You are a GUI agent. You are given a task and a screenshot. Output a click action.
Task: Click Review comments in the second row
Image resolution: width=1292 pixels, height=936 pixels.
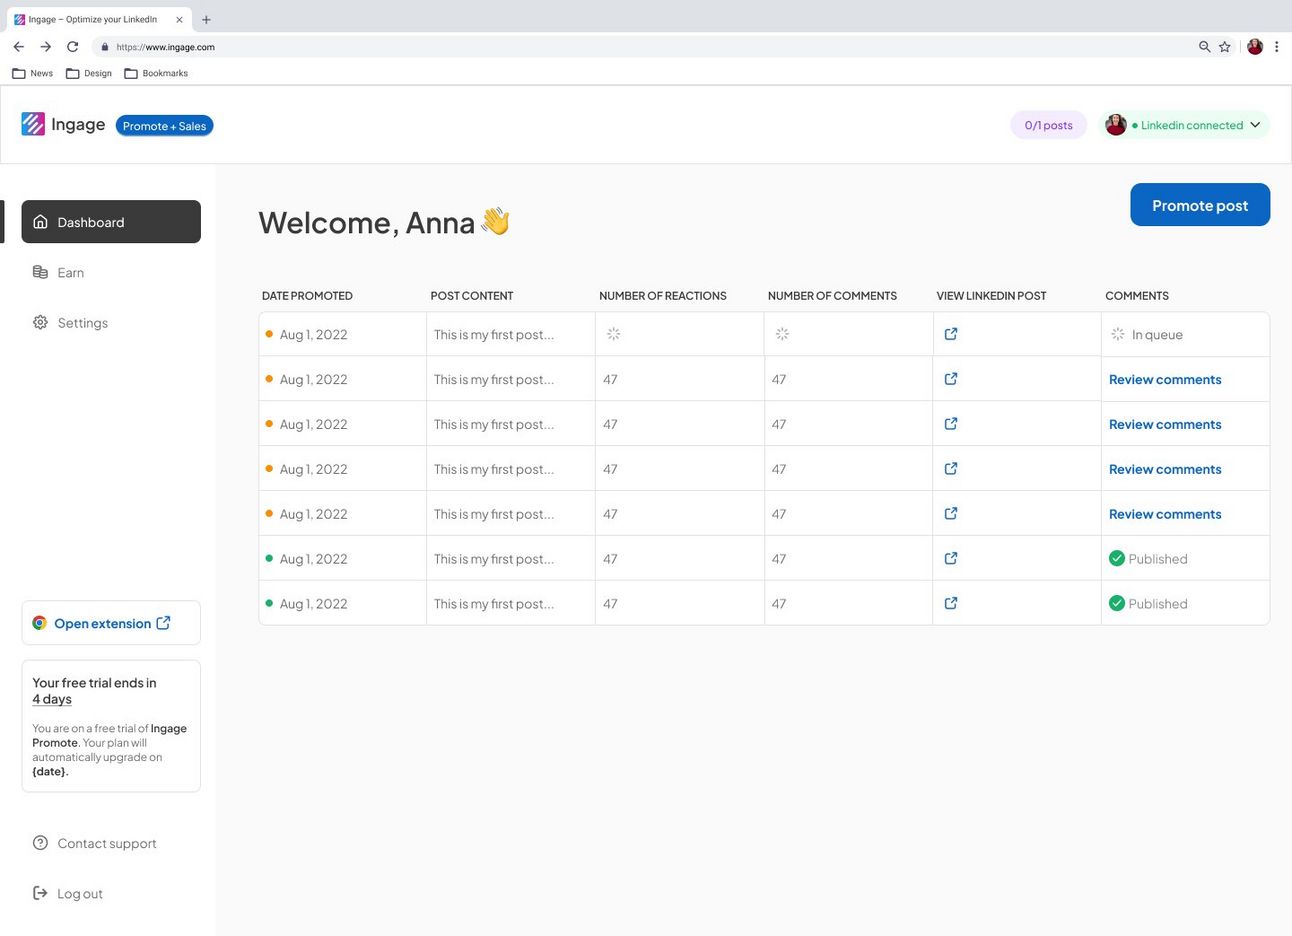pyautogui.click(x=1164, y=380)
